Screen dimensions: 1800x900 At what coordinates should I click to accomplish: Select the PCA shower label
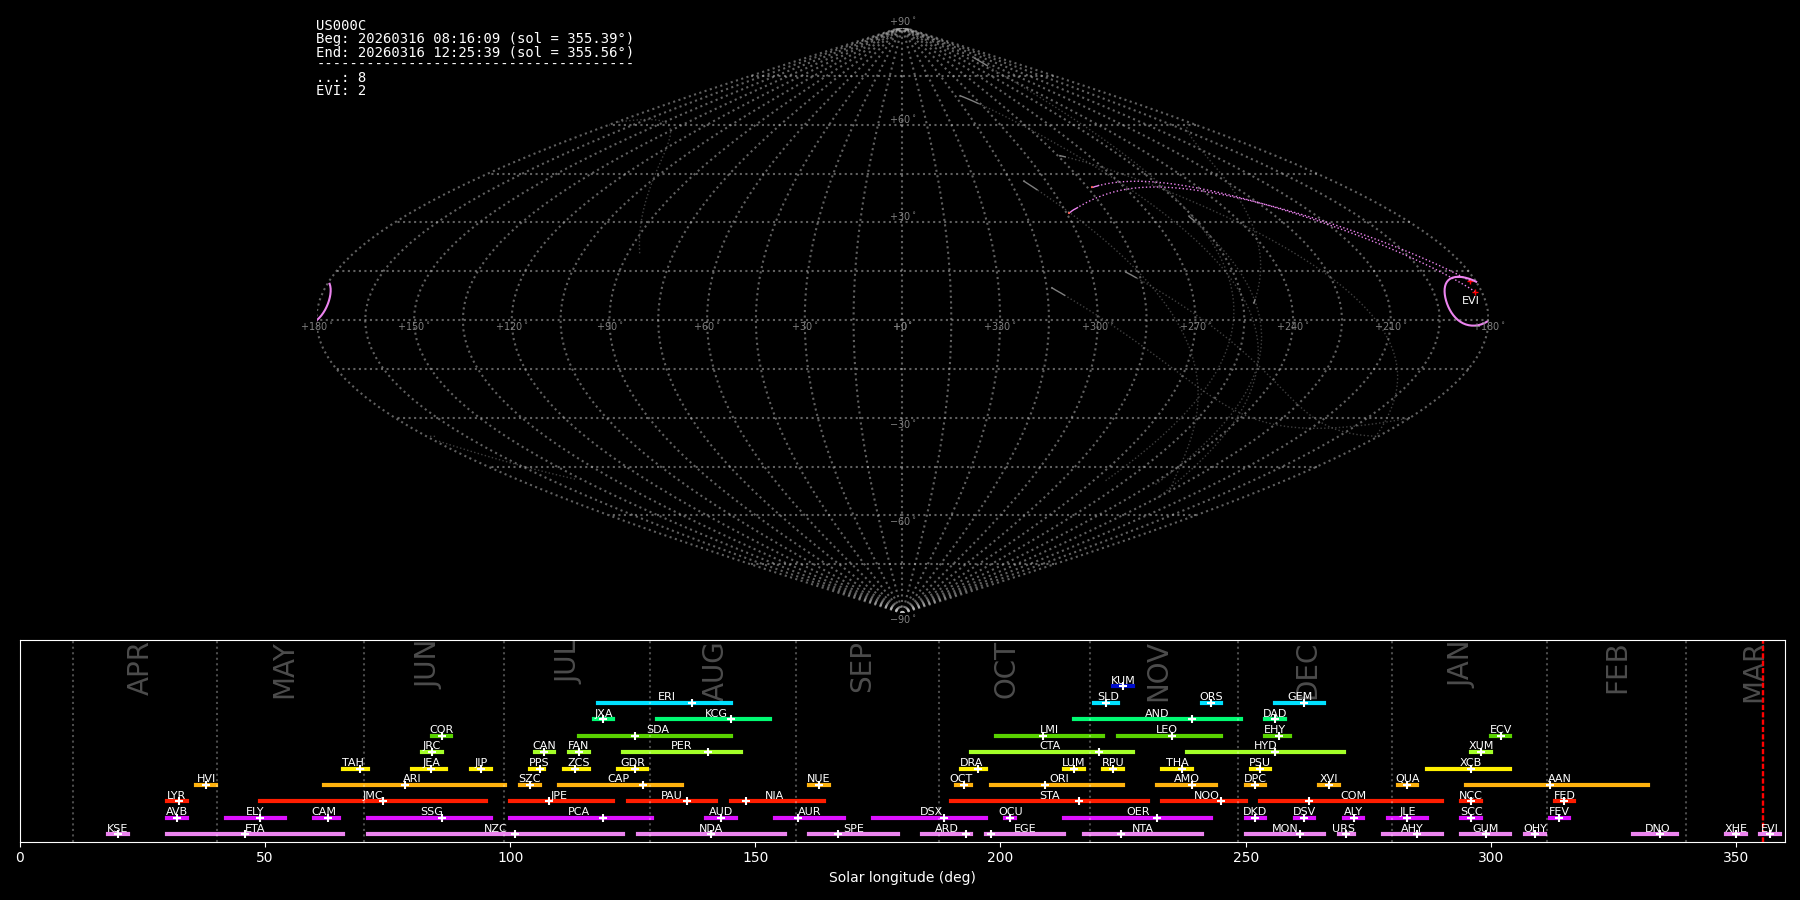578,812
